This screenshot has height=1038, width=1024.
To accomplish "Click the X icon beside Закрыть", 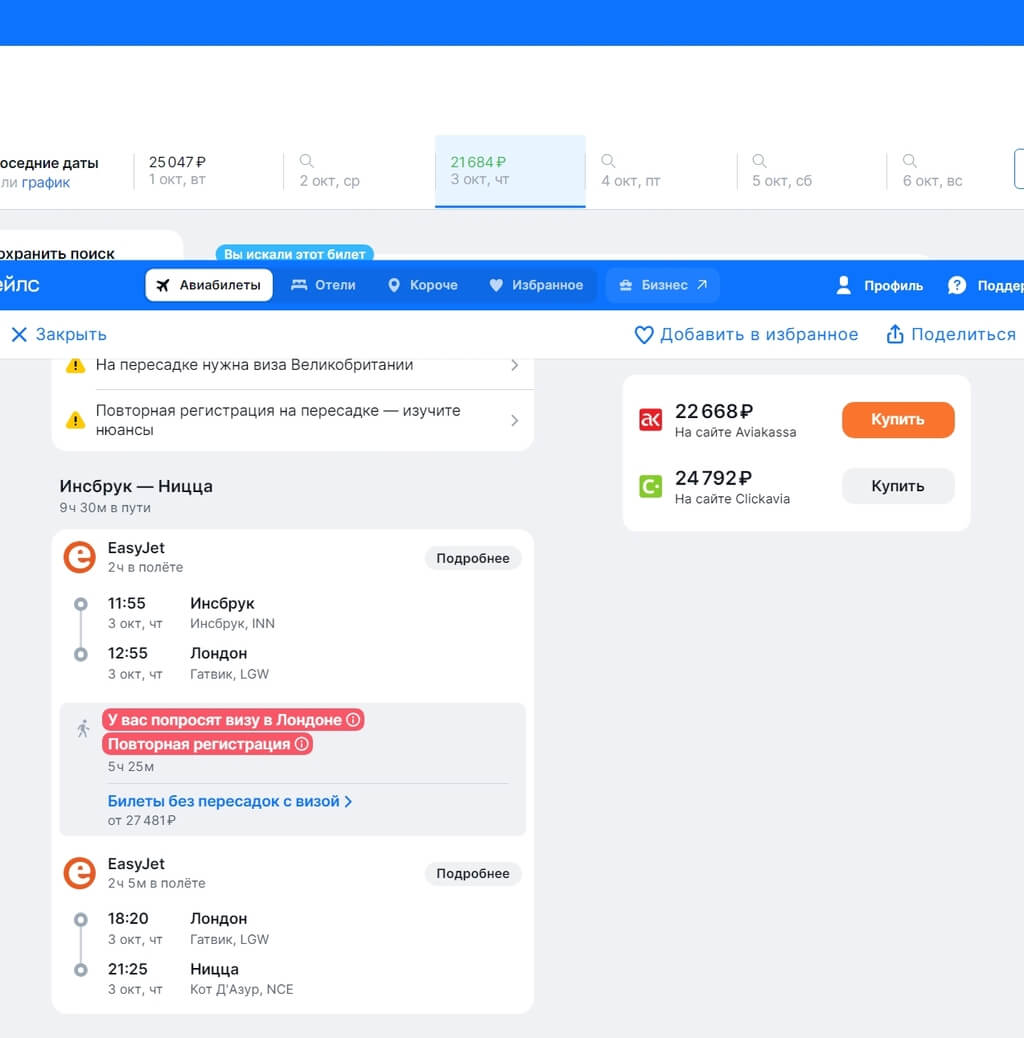I will point(19,335).
